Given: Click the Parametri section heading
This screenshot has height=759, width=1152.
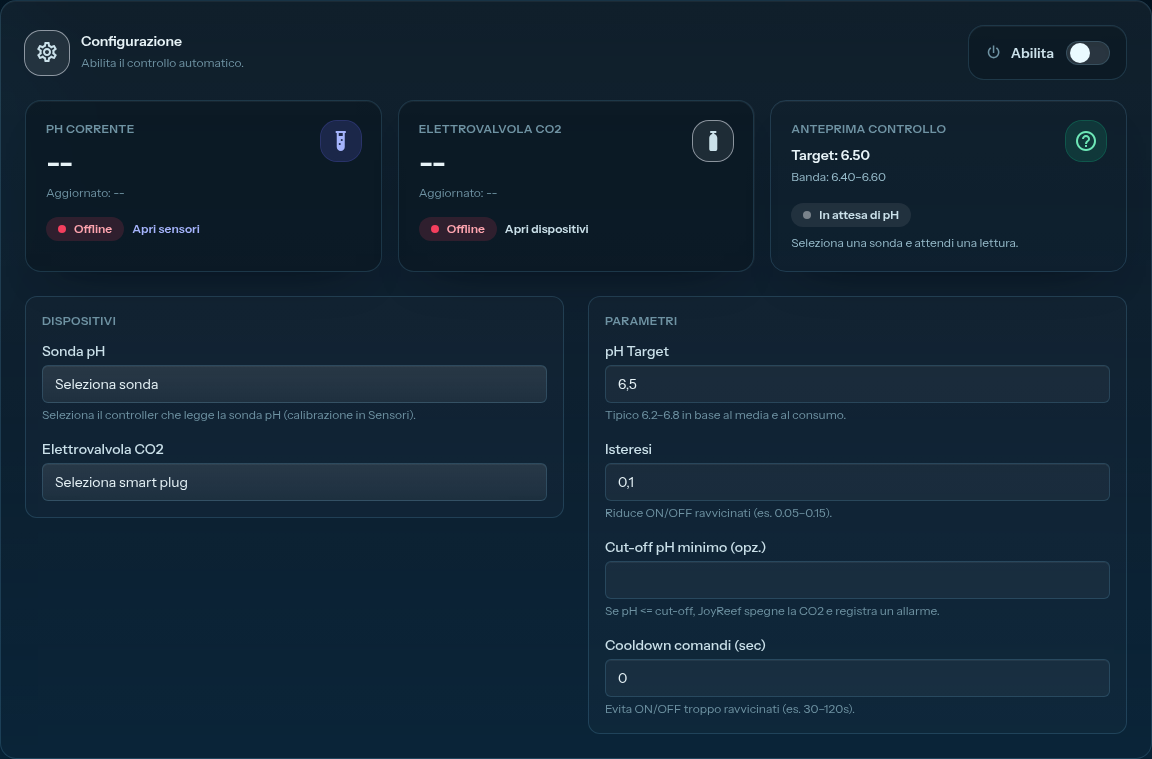Looking at the screenshot, I should click(x=641, y=321).
